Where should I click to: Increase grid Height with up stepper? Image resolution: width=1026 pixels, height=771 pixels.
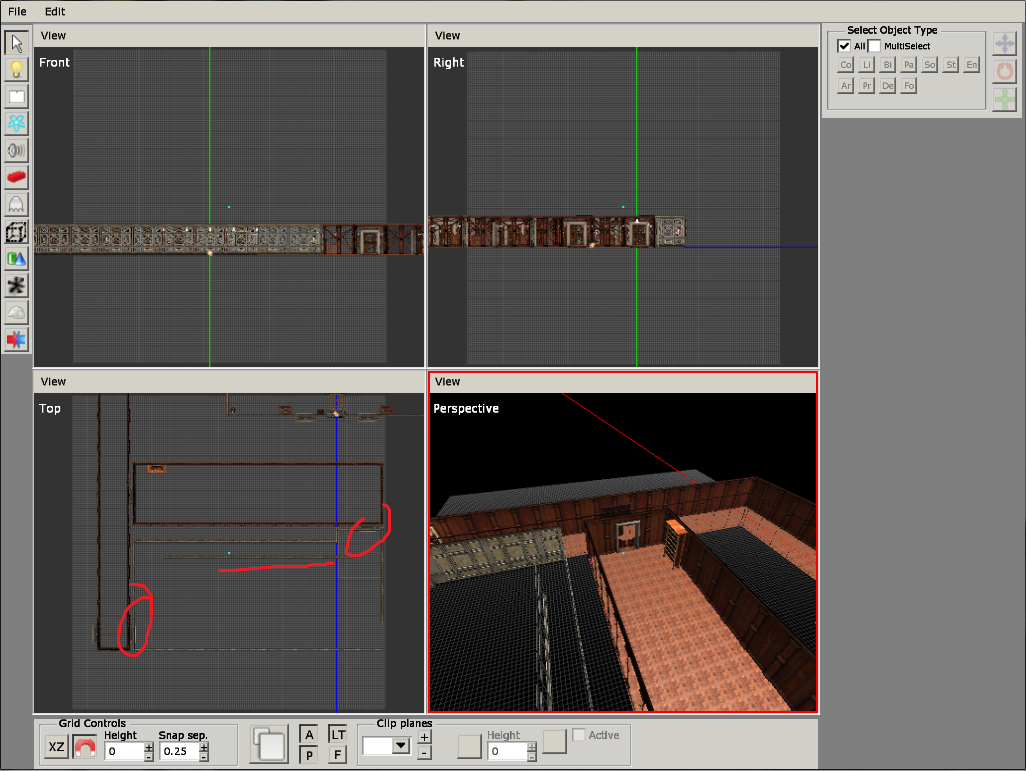click(149, 746)
